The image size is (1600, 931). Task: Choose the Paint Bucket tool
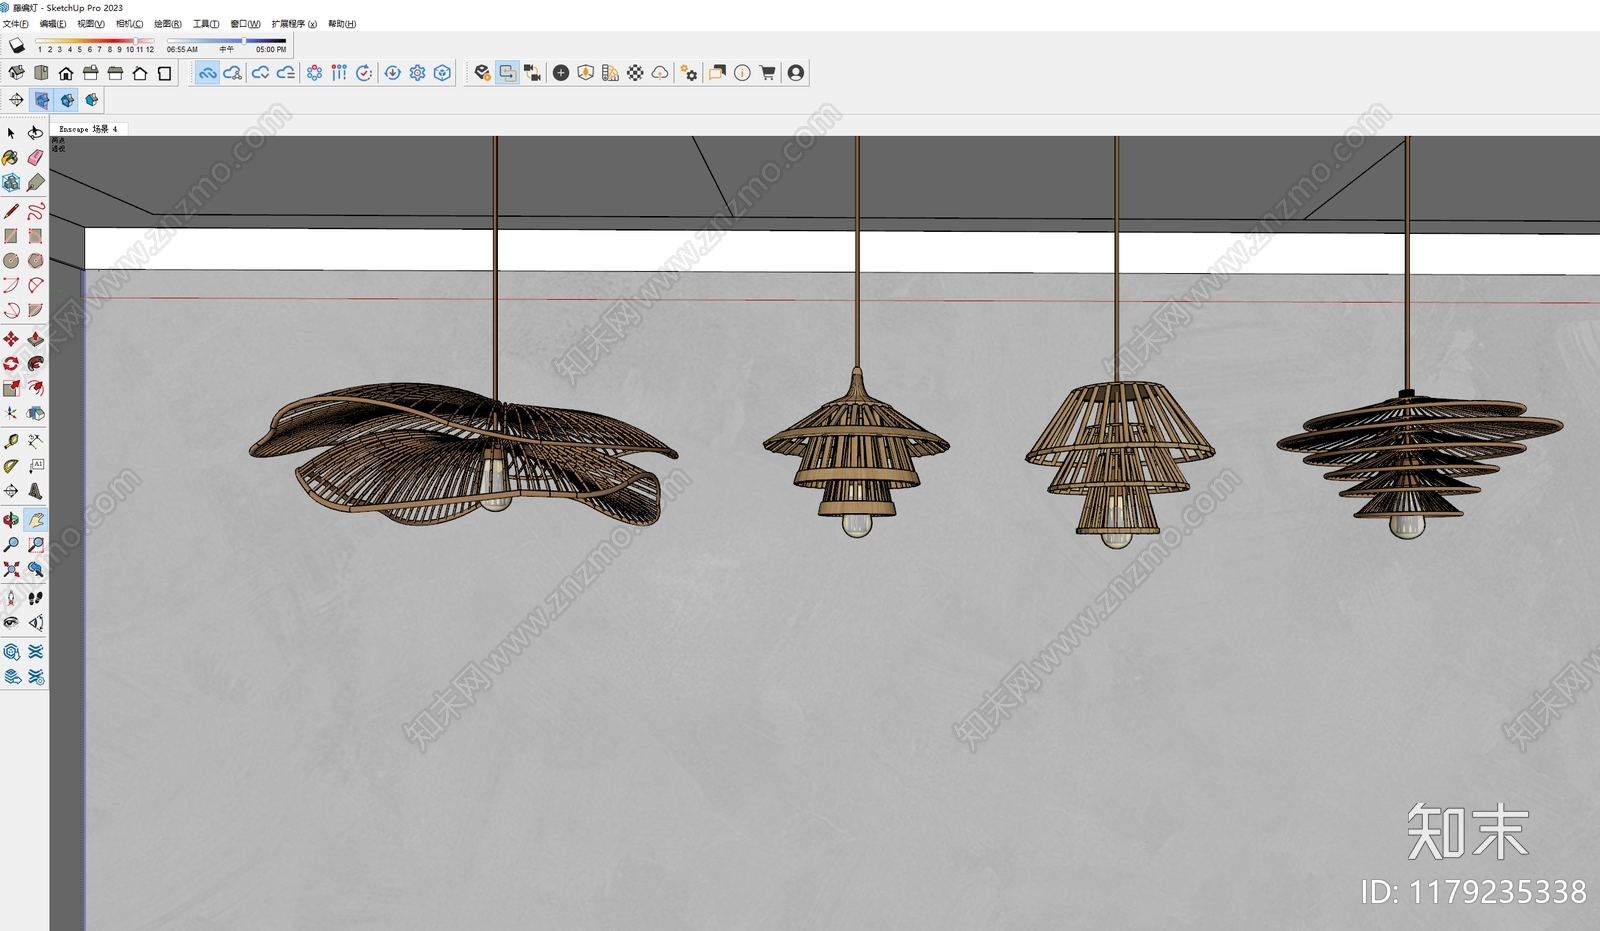pyautogui.click(x=11, y=158)
